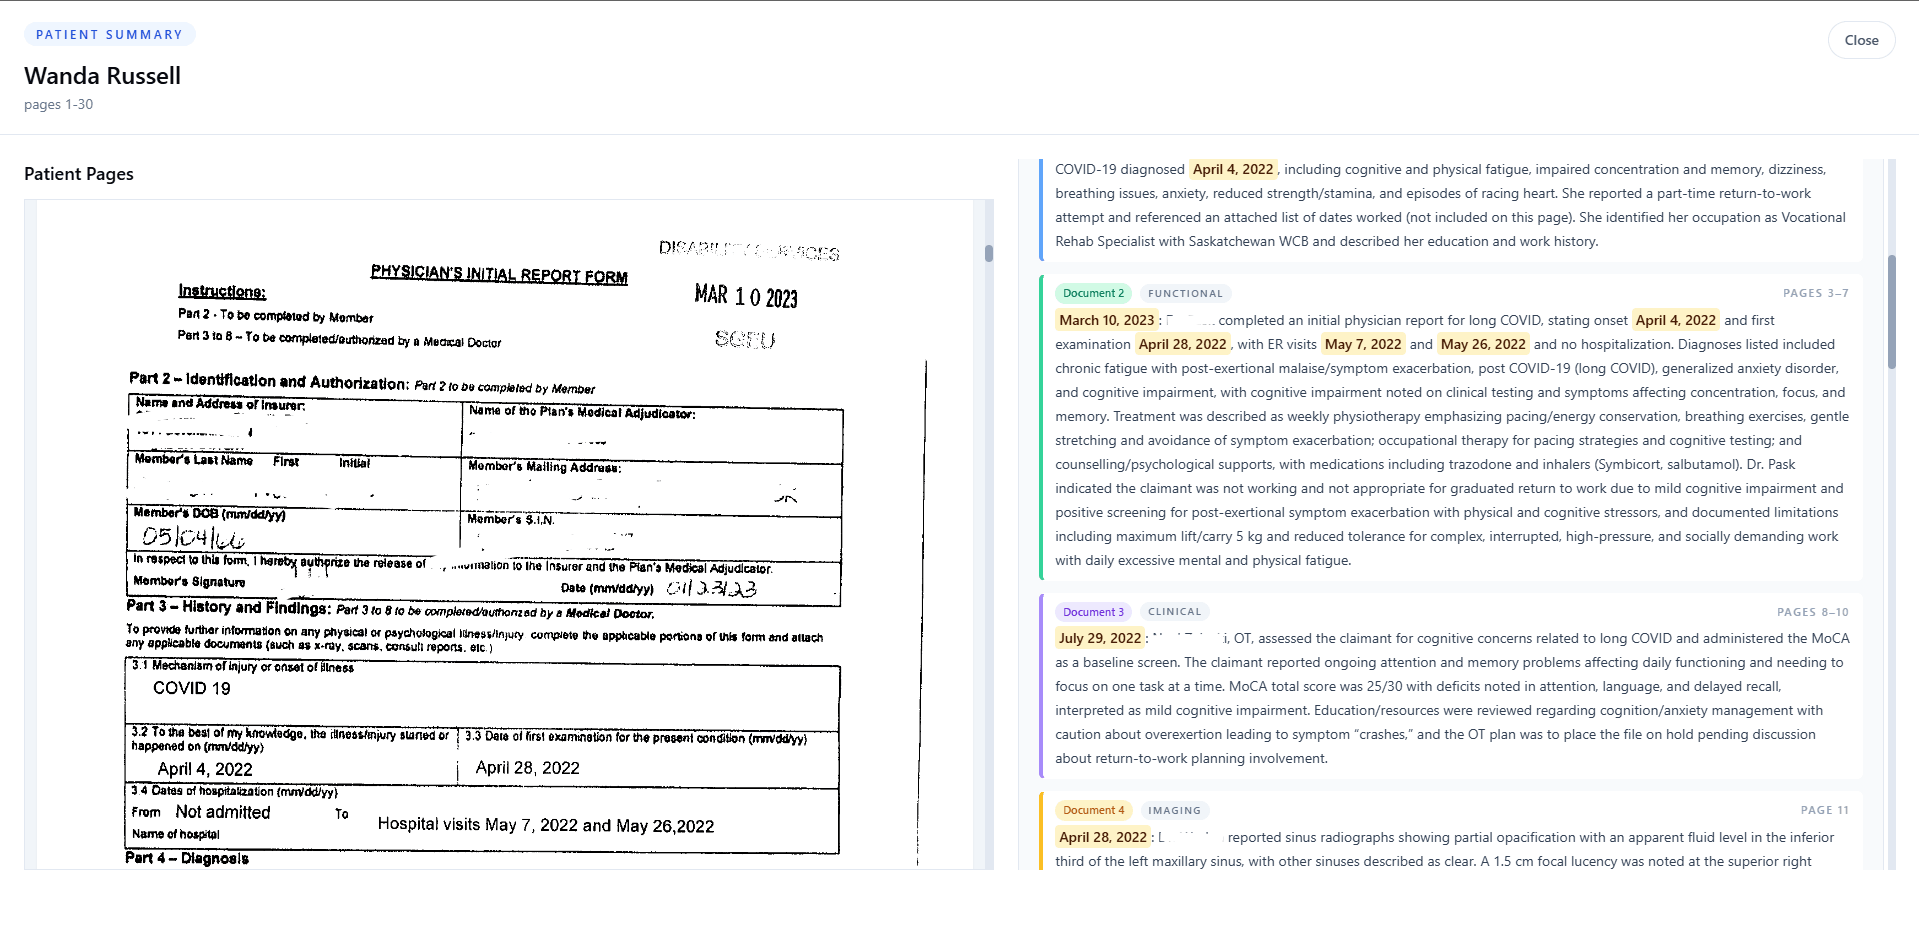Click the PAGES 8–10 label

click(x=1812, y=612)
